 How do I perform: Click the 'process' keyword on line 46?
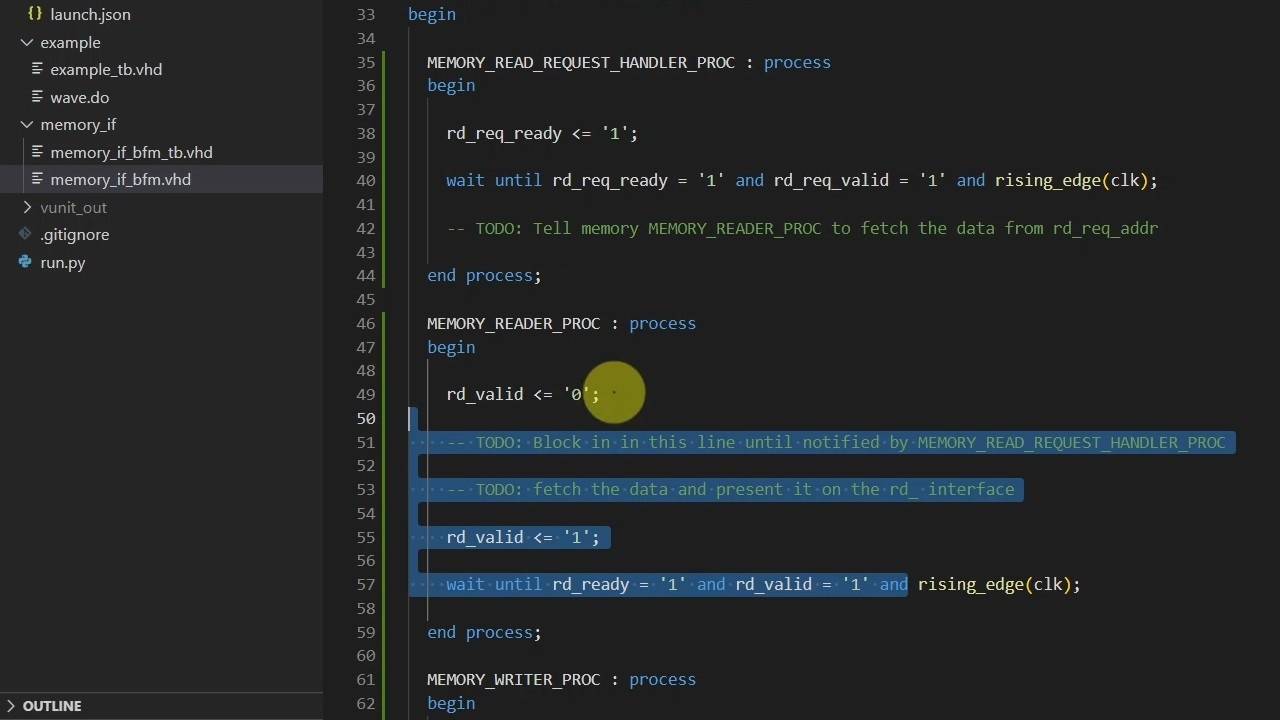point(662,323)
